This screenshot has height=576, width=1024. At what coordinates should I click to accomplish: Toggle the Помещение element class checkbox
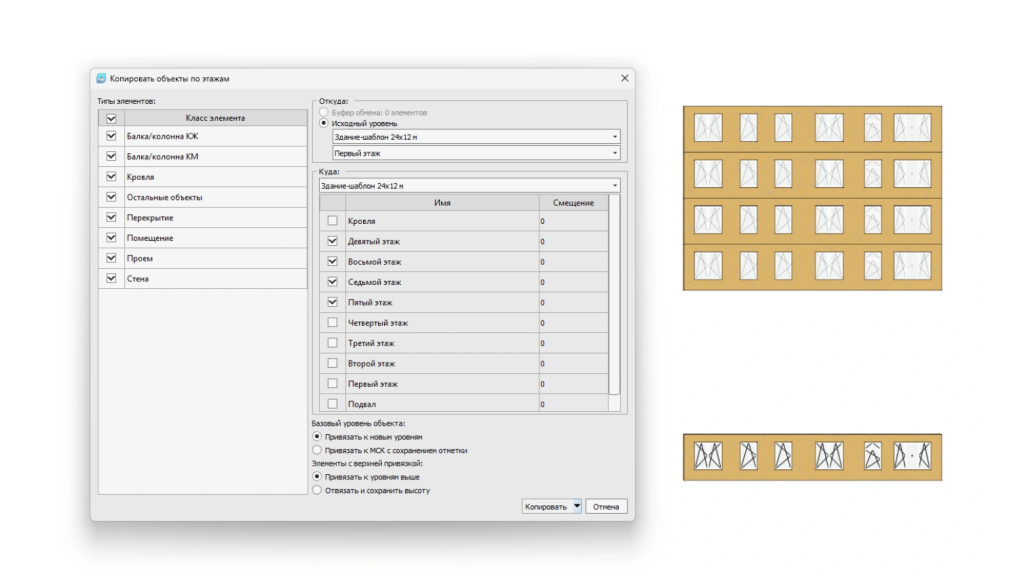[110, 237]
